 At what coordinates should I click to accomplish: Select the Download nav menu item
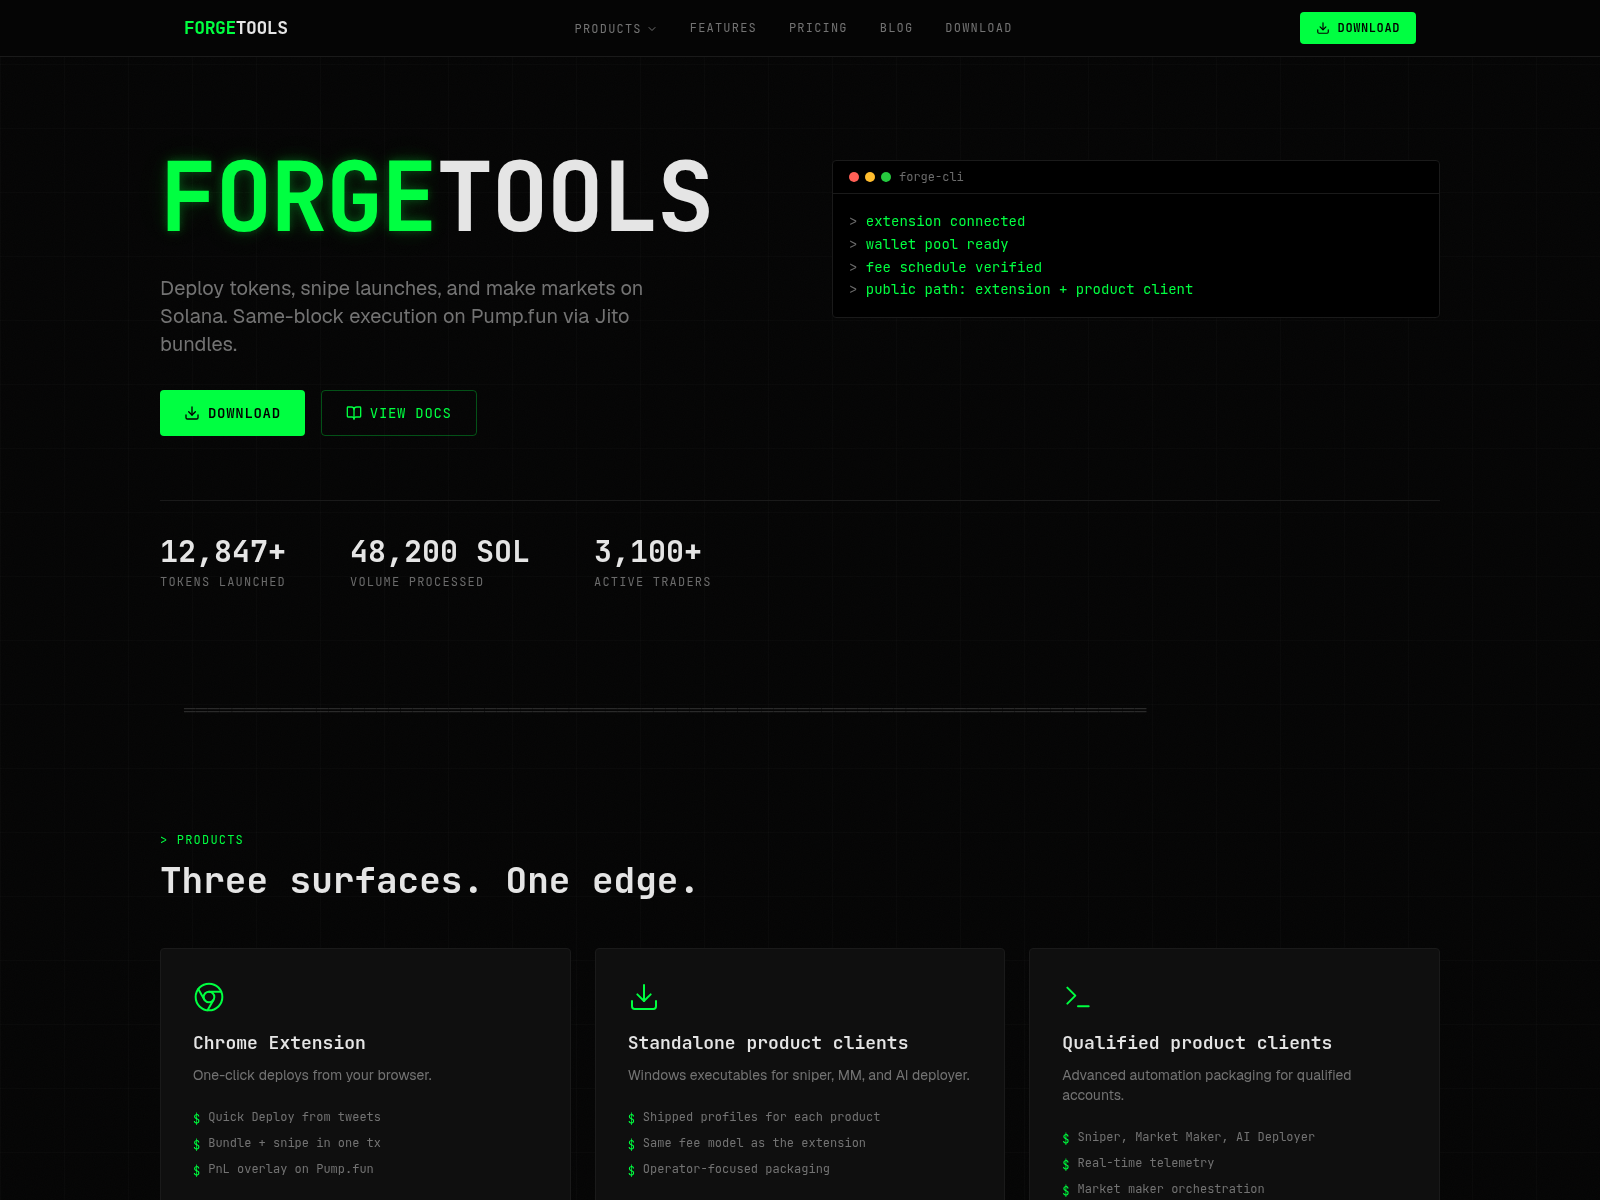(x=978, y=28)
